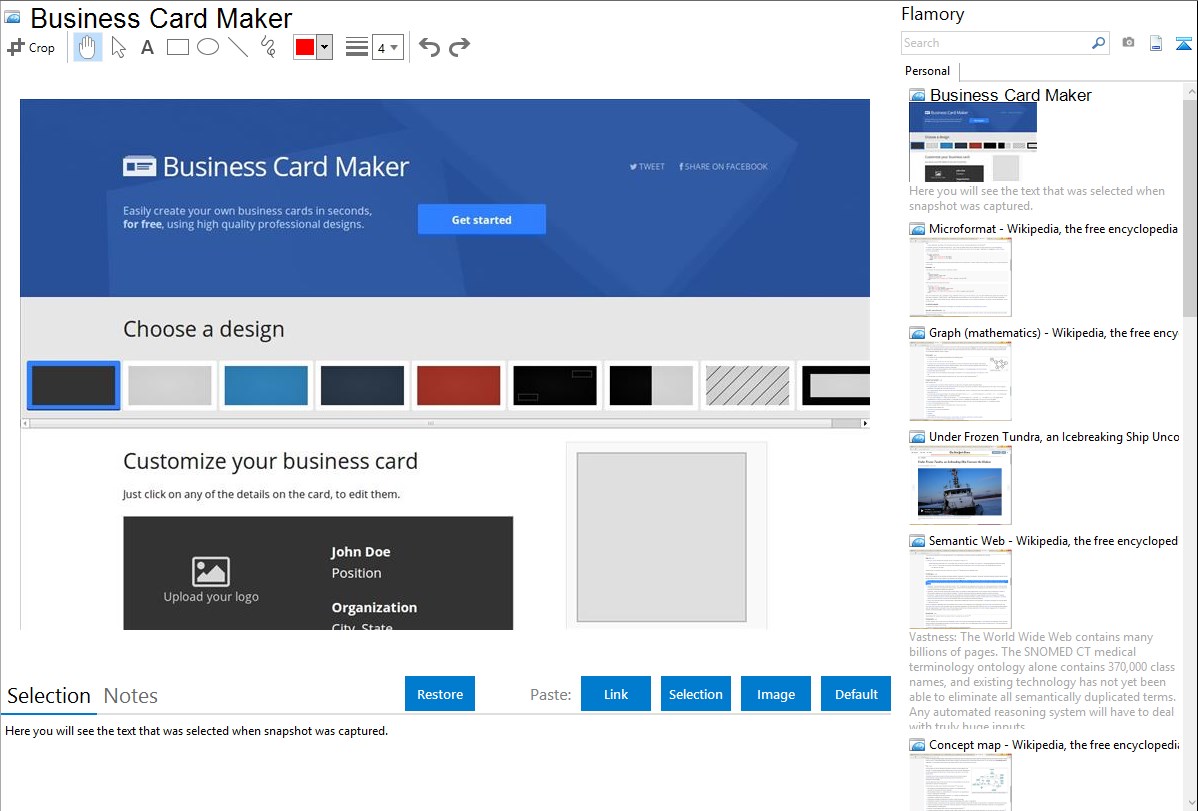Click "Semantic Web - Wikipedia" snapshot title

1054,541
